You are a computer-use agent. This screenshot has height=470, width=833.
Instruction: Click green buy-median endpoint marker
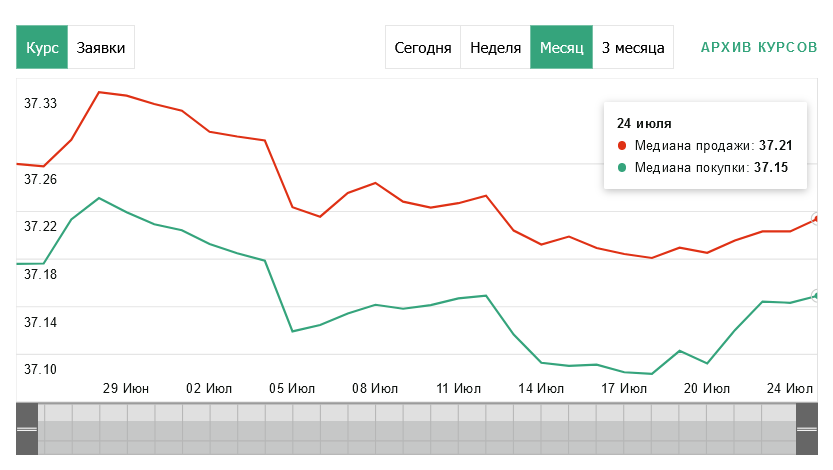click(817, 296)
